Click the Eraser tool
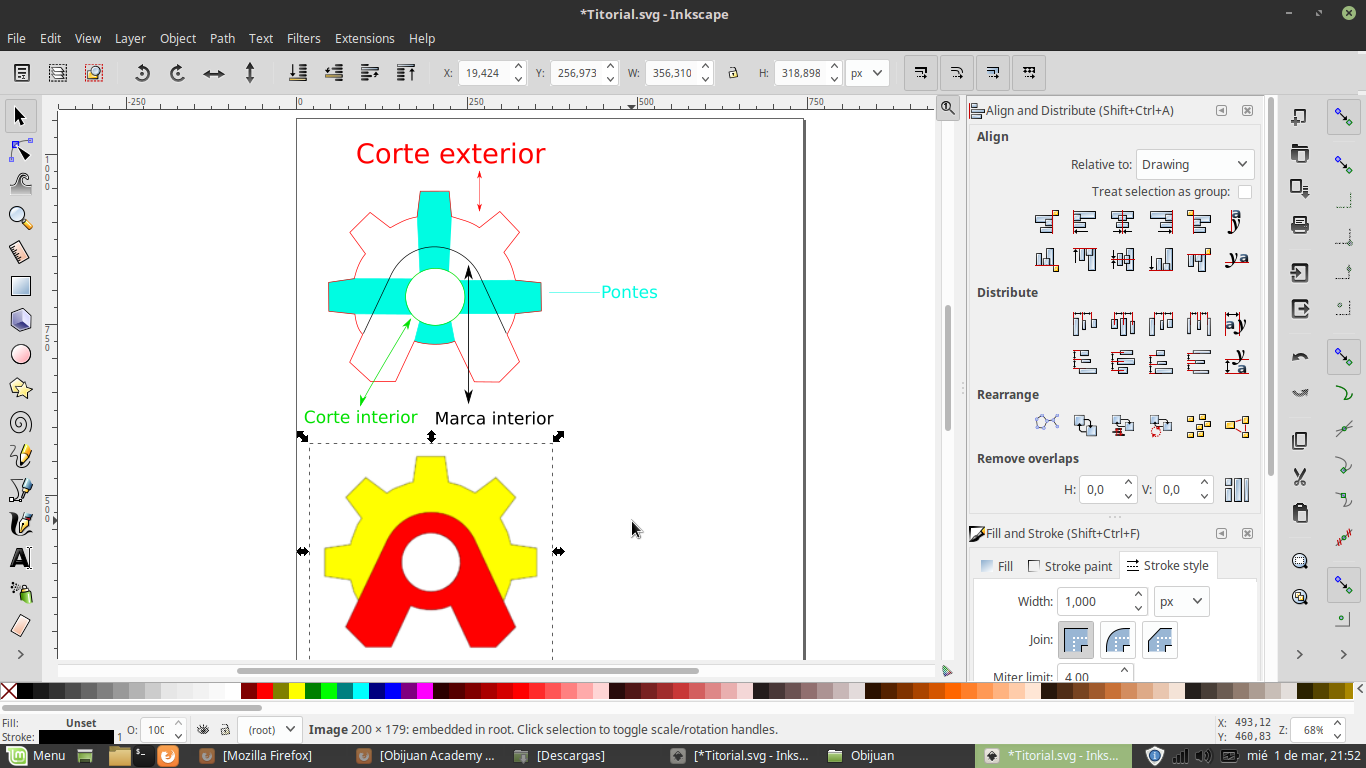1366x768 pixels. coord(21,626)
